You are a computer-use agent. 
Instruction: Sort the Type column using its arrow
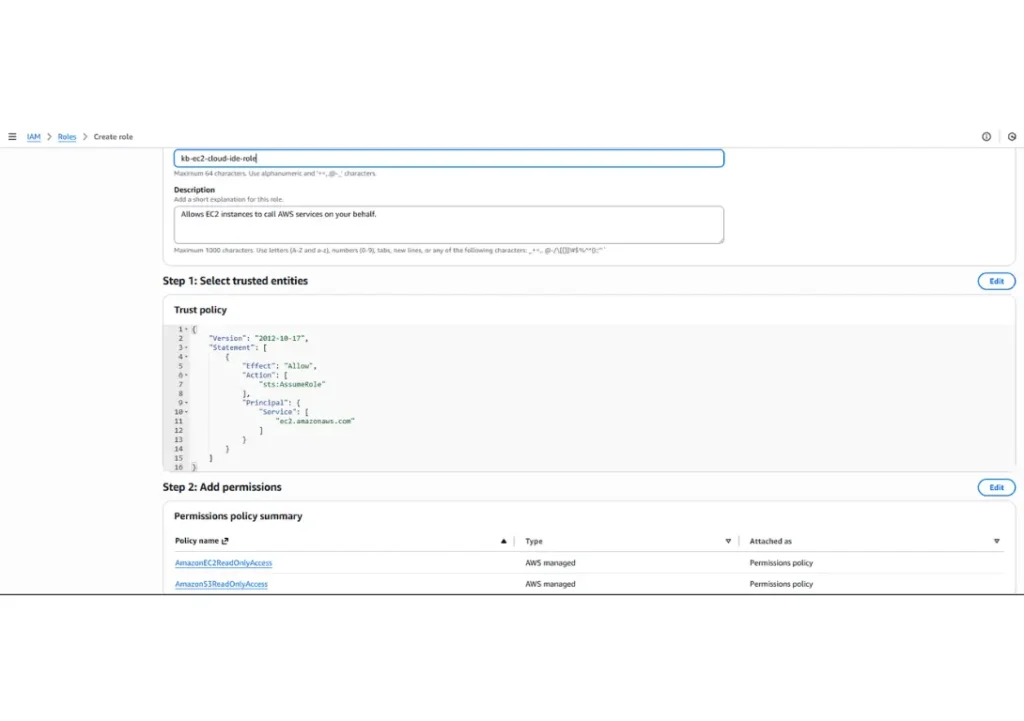click(728, 541)
